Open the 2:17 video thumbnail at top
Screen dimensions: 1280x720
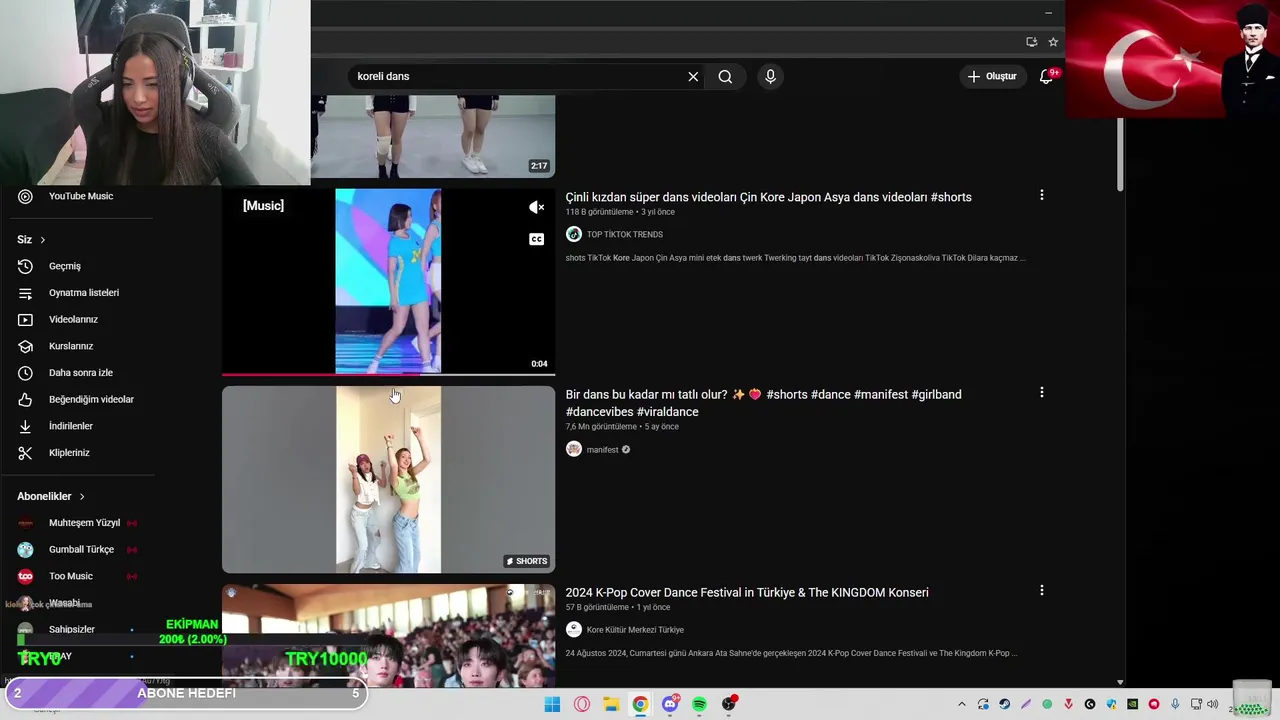click(432, 136)
